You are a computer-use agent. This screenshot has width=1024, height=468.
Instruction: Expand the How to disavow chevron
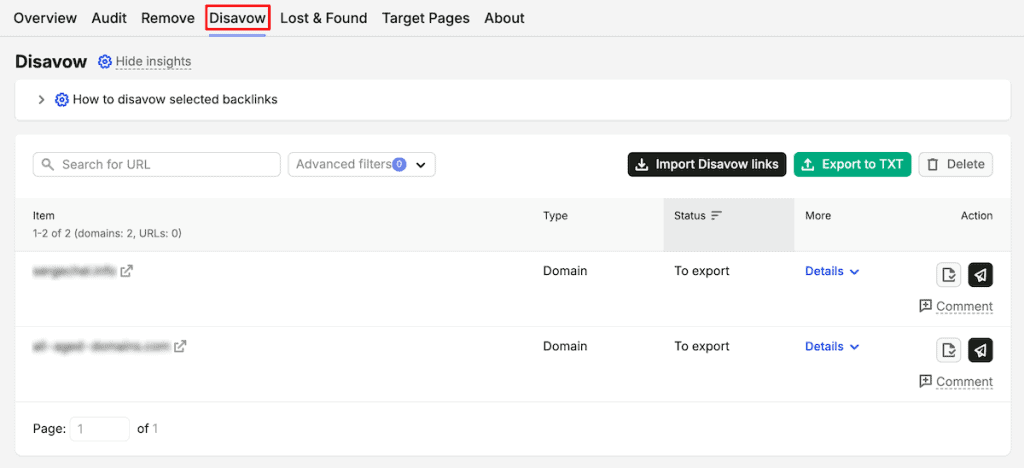(x=41, y=100)
